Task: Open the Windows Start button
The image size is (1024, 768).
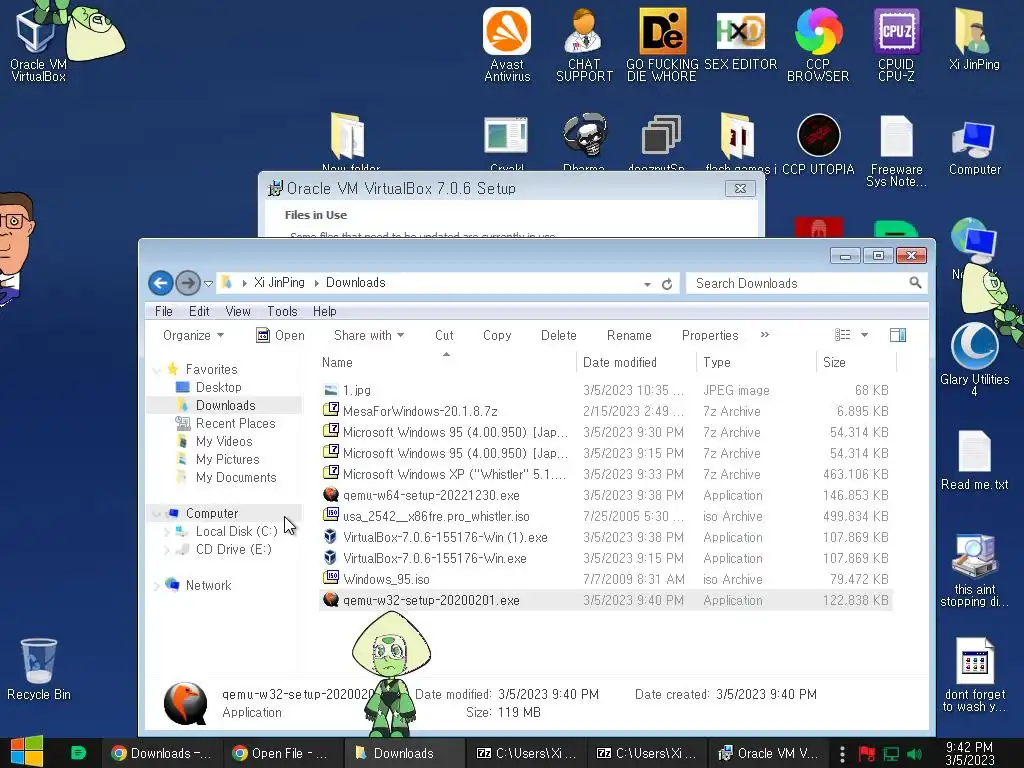Action: pos(27,752)
